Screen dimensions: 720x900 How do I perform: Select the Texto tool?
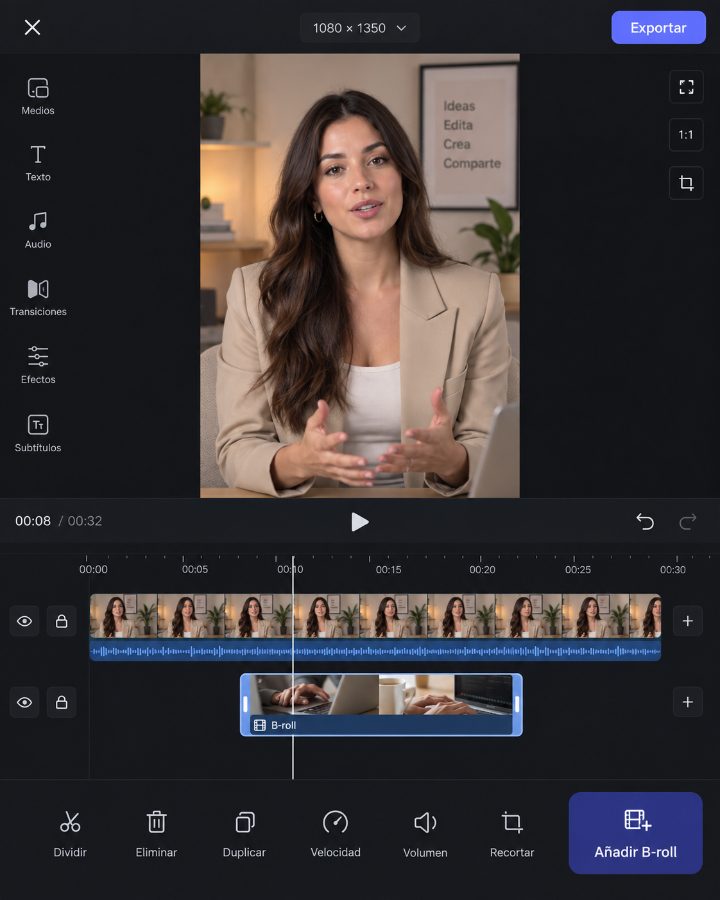point(38,164)
